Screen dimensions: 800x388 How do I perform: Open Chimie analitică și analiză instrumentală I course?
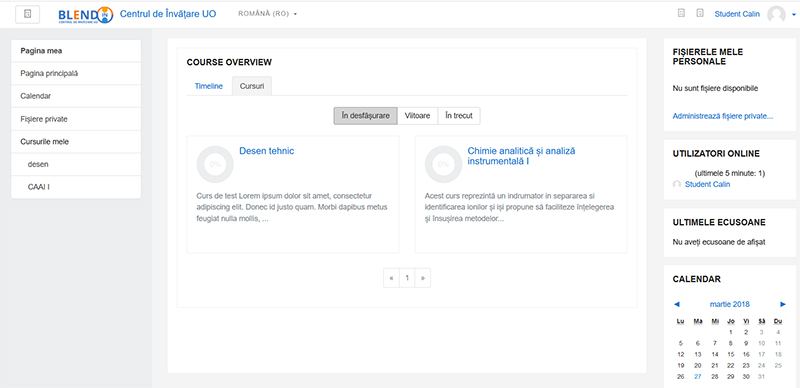(521, 156)
